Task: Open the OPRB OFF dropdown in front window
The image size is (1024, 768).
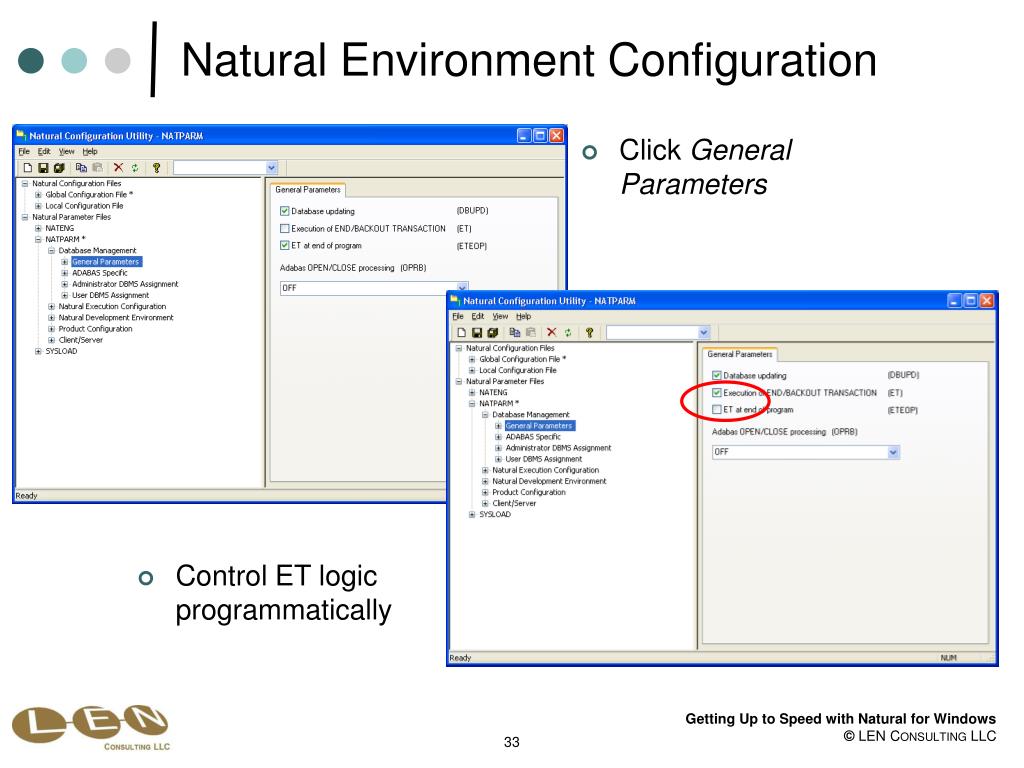Action: pyautogui.click(x=893, y=452)
